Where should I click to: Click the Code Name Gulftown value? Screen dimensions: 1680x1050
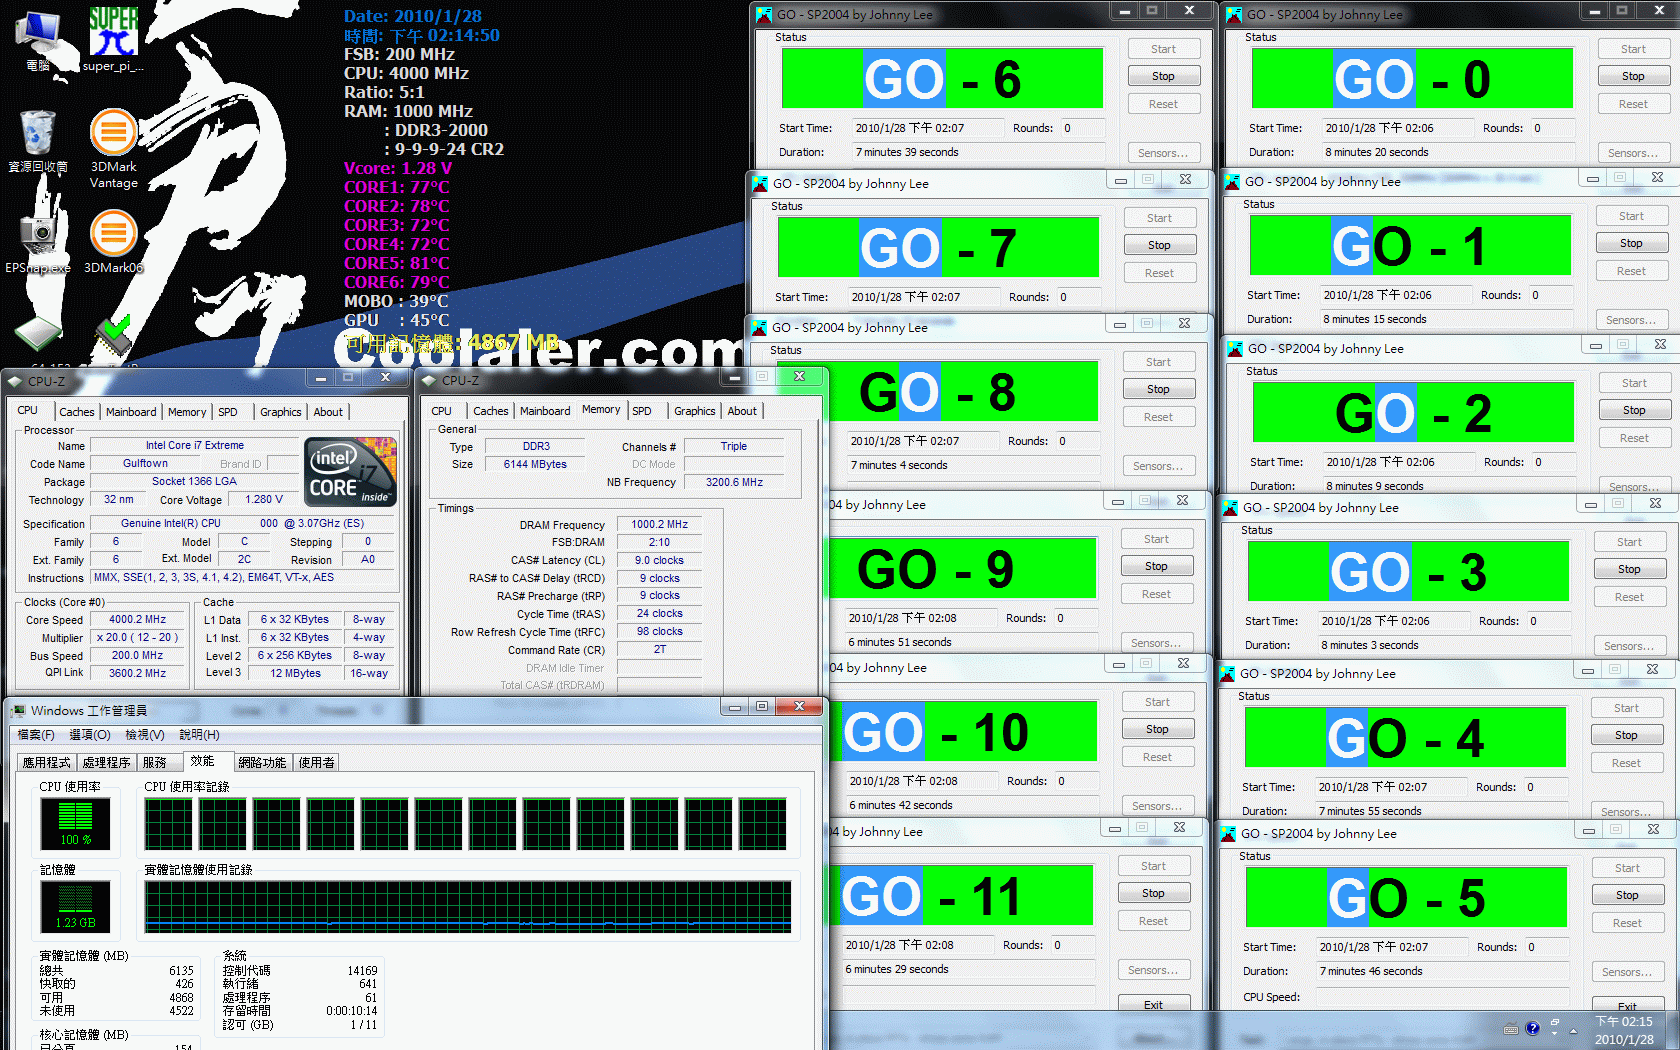pyautogui.click(x=145, y=464)
